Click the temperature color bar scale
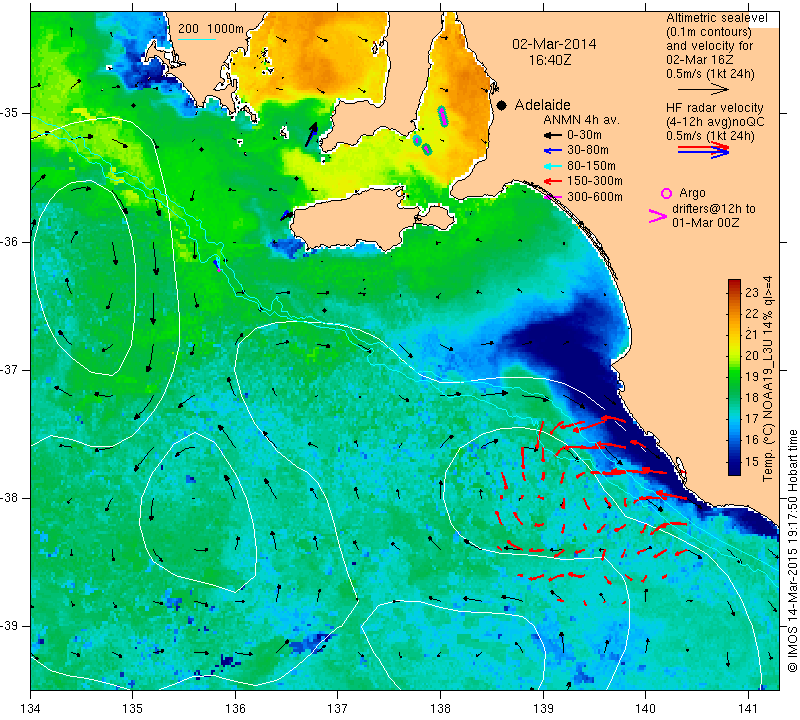This screenshot has width=800, height=720. 734,377
